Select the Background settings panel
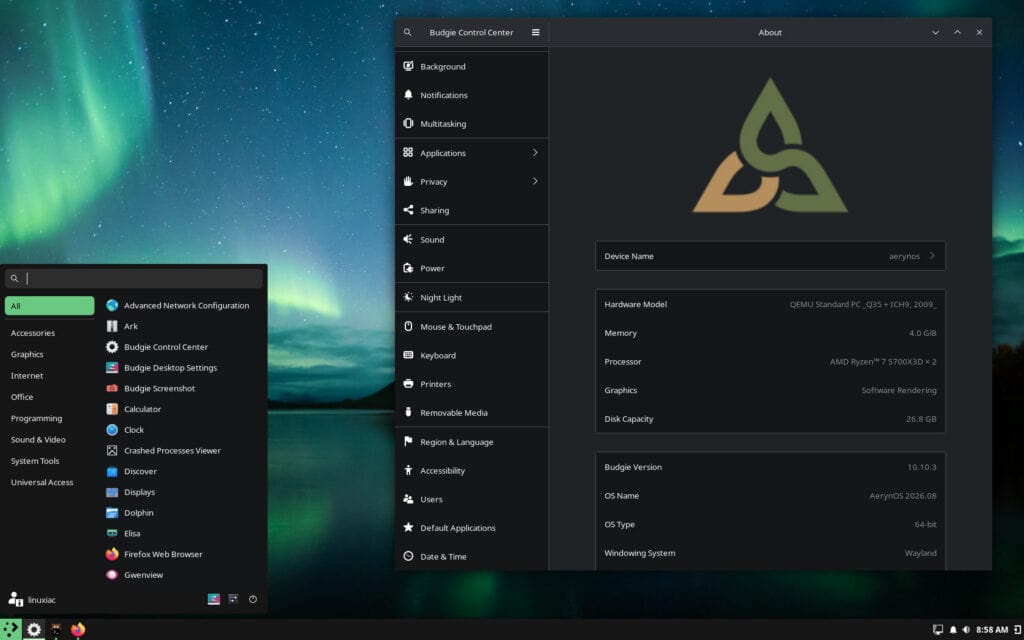Image resolution: width=1024 pixels, height=640 pixels. 472,67
